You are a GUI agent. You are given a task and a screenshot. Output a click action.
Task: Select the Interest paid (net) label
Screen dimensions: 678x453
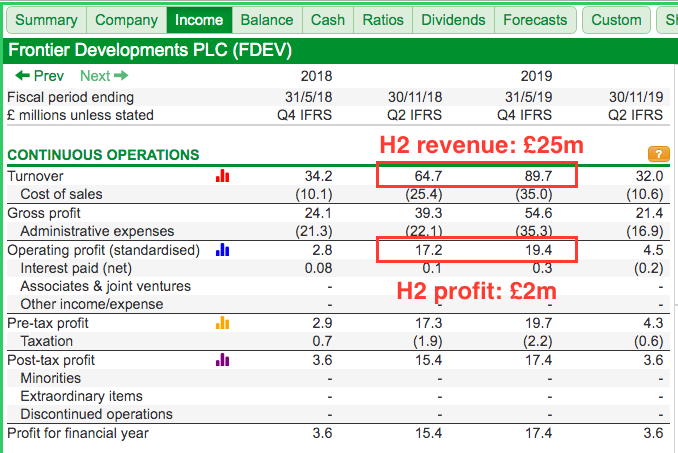point(76,268)
